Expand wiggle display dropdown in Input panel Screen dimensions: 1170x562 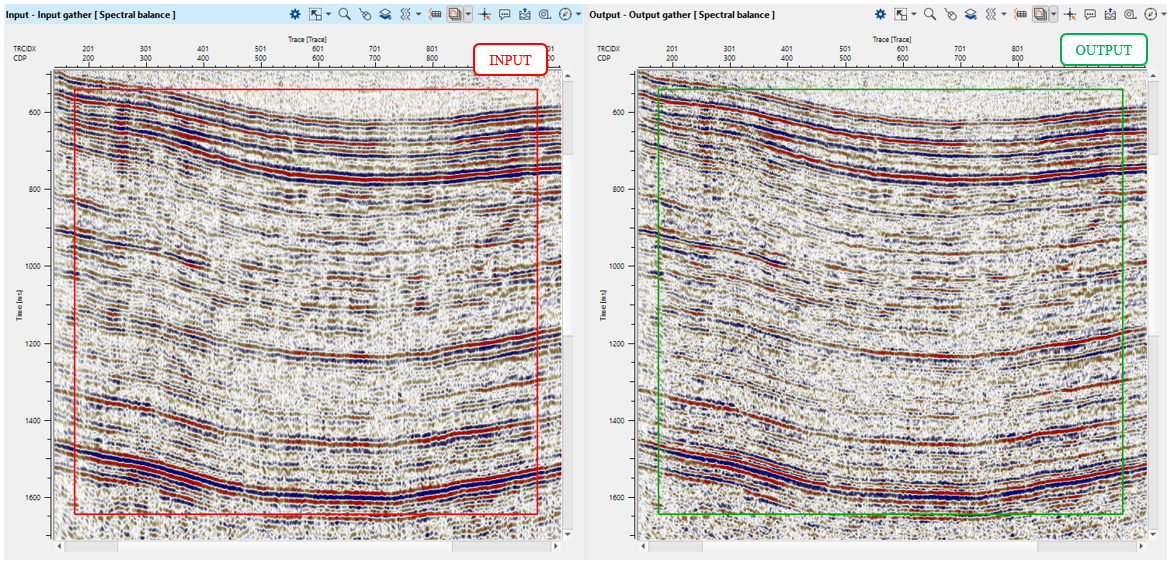(418, 15)
